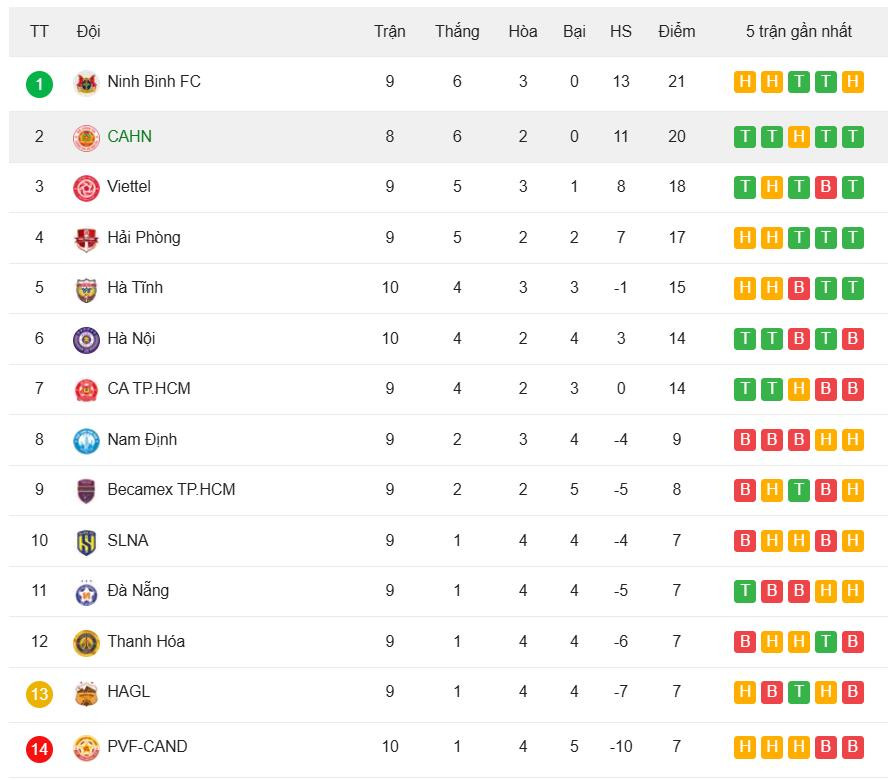This screenshot has height=780, width=893.
Task: Open the Becamex TP.HCM team link
Action: click(171, 489)
